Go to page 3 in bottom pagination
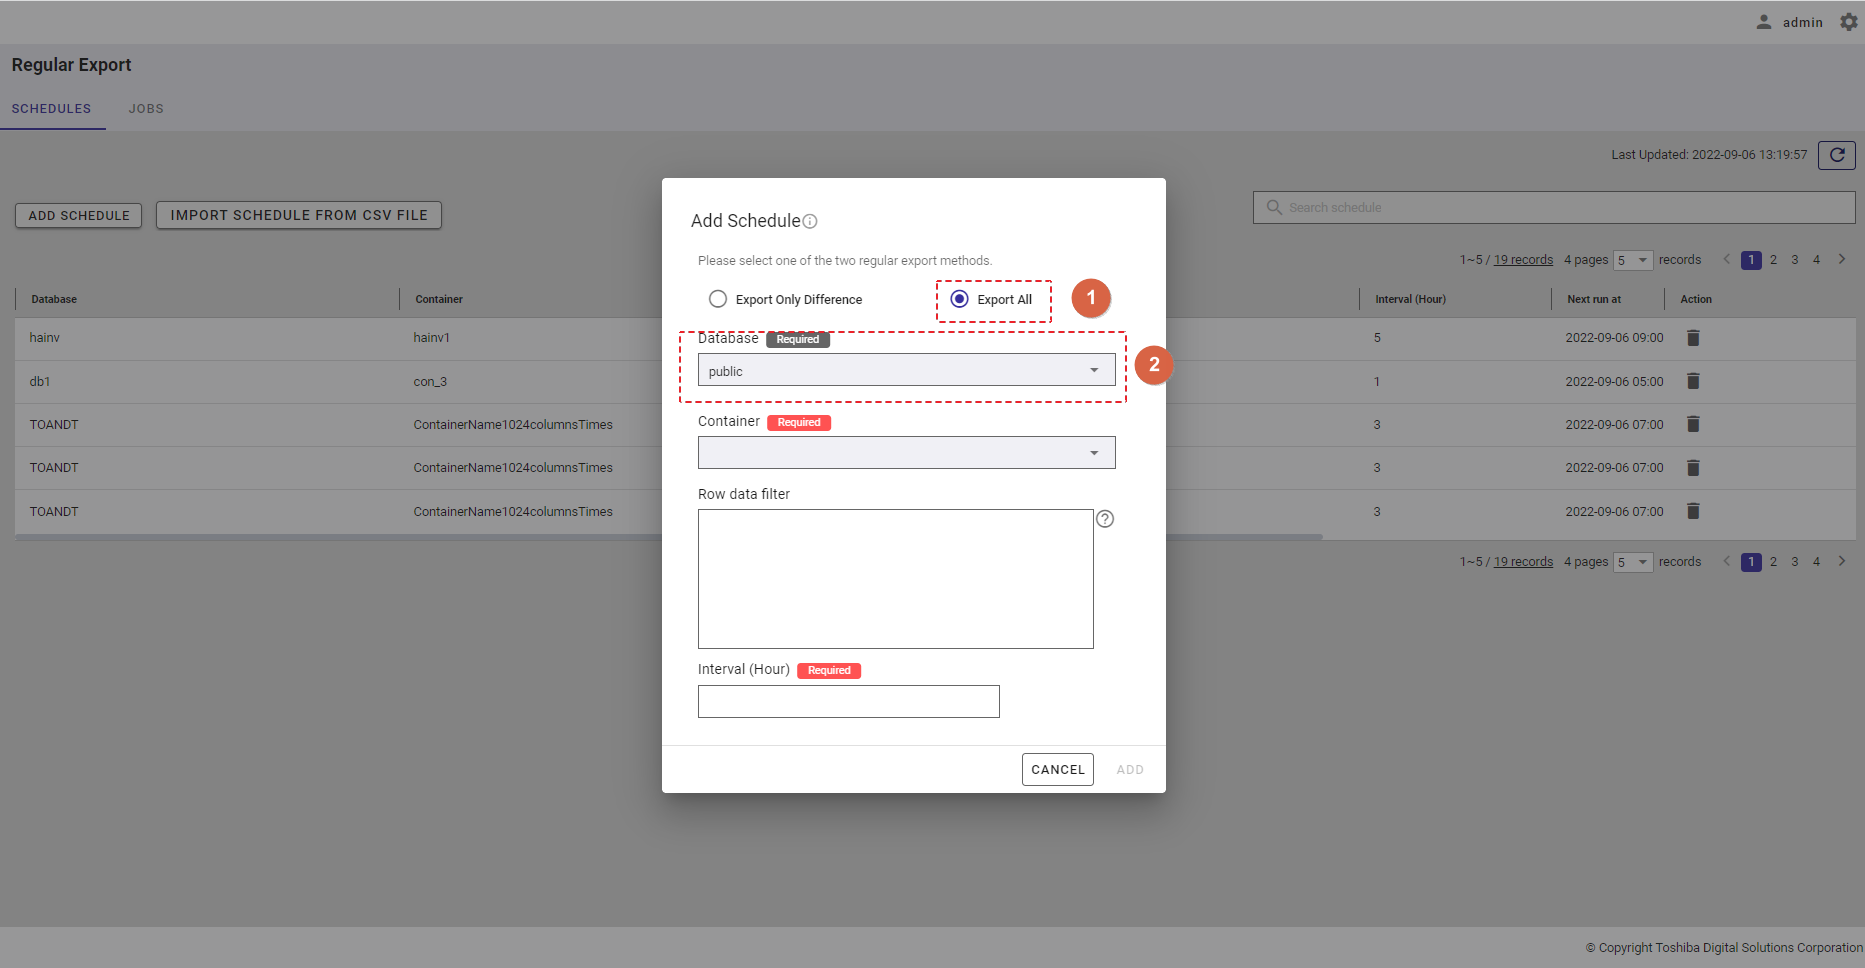 pos(1795,562)
